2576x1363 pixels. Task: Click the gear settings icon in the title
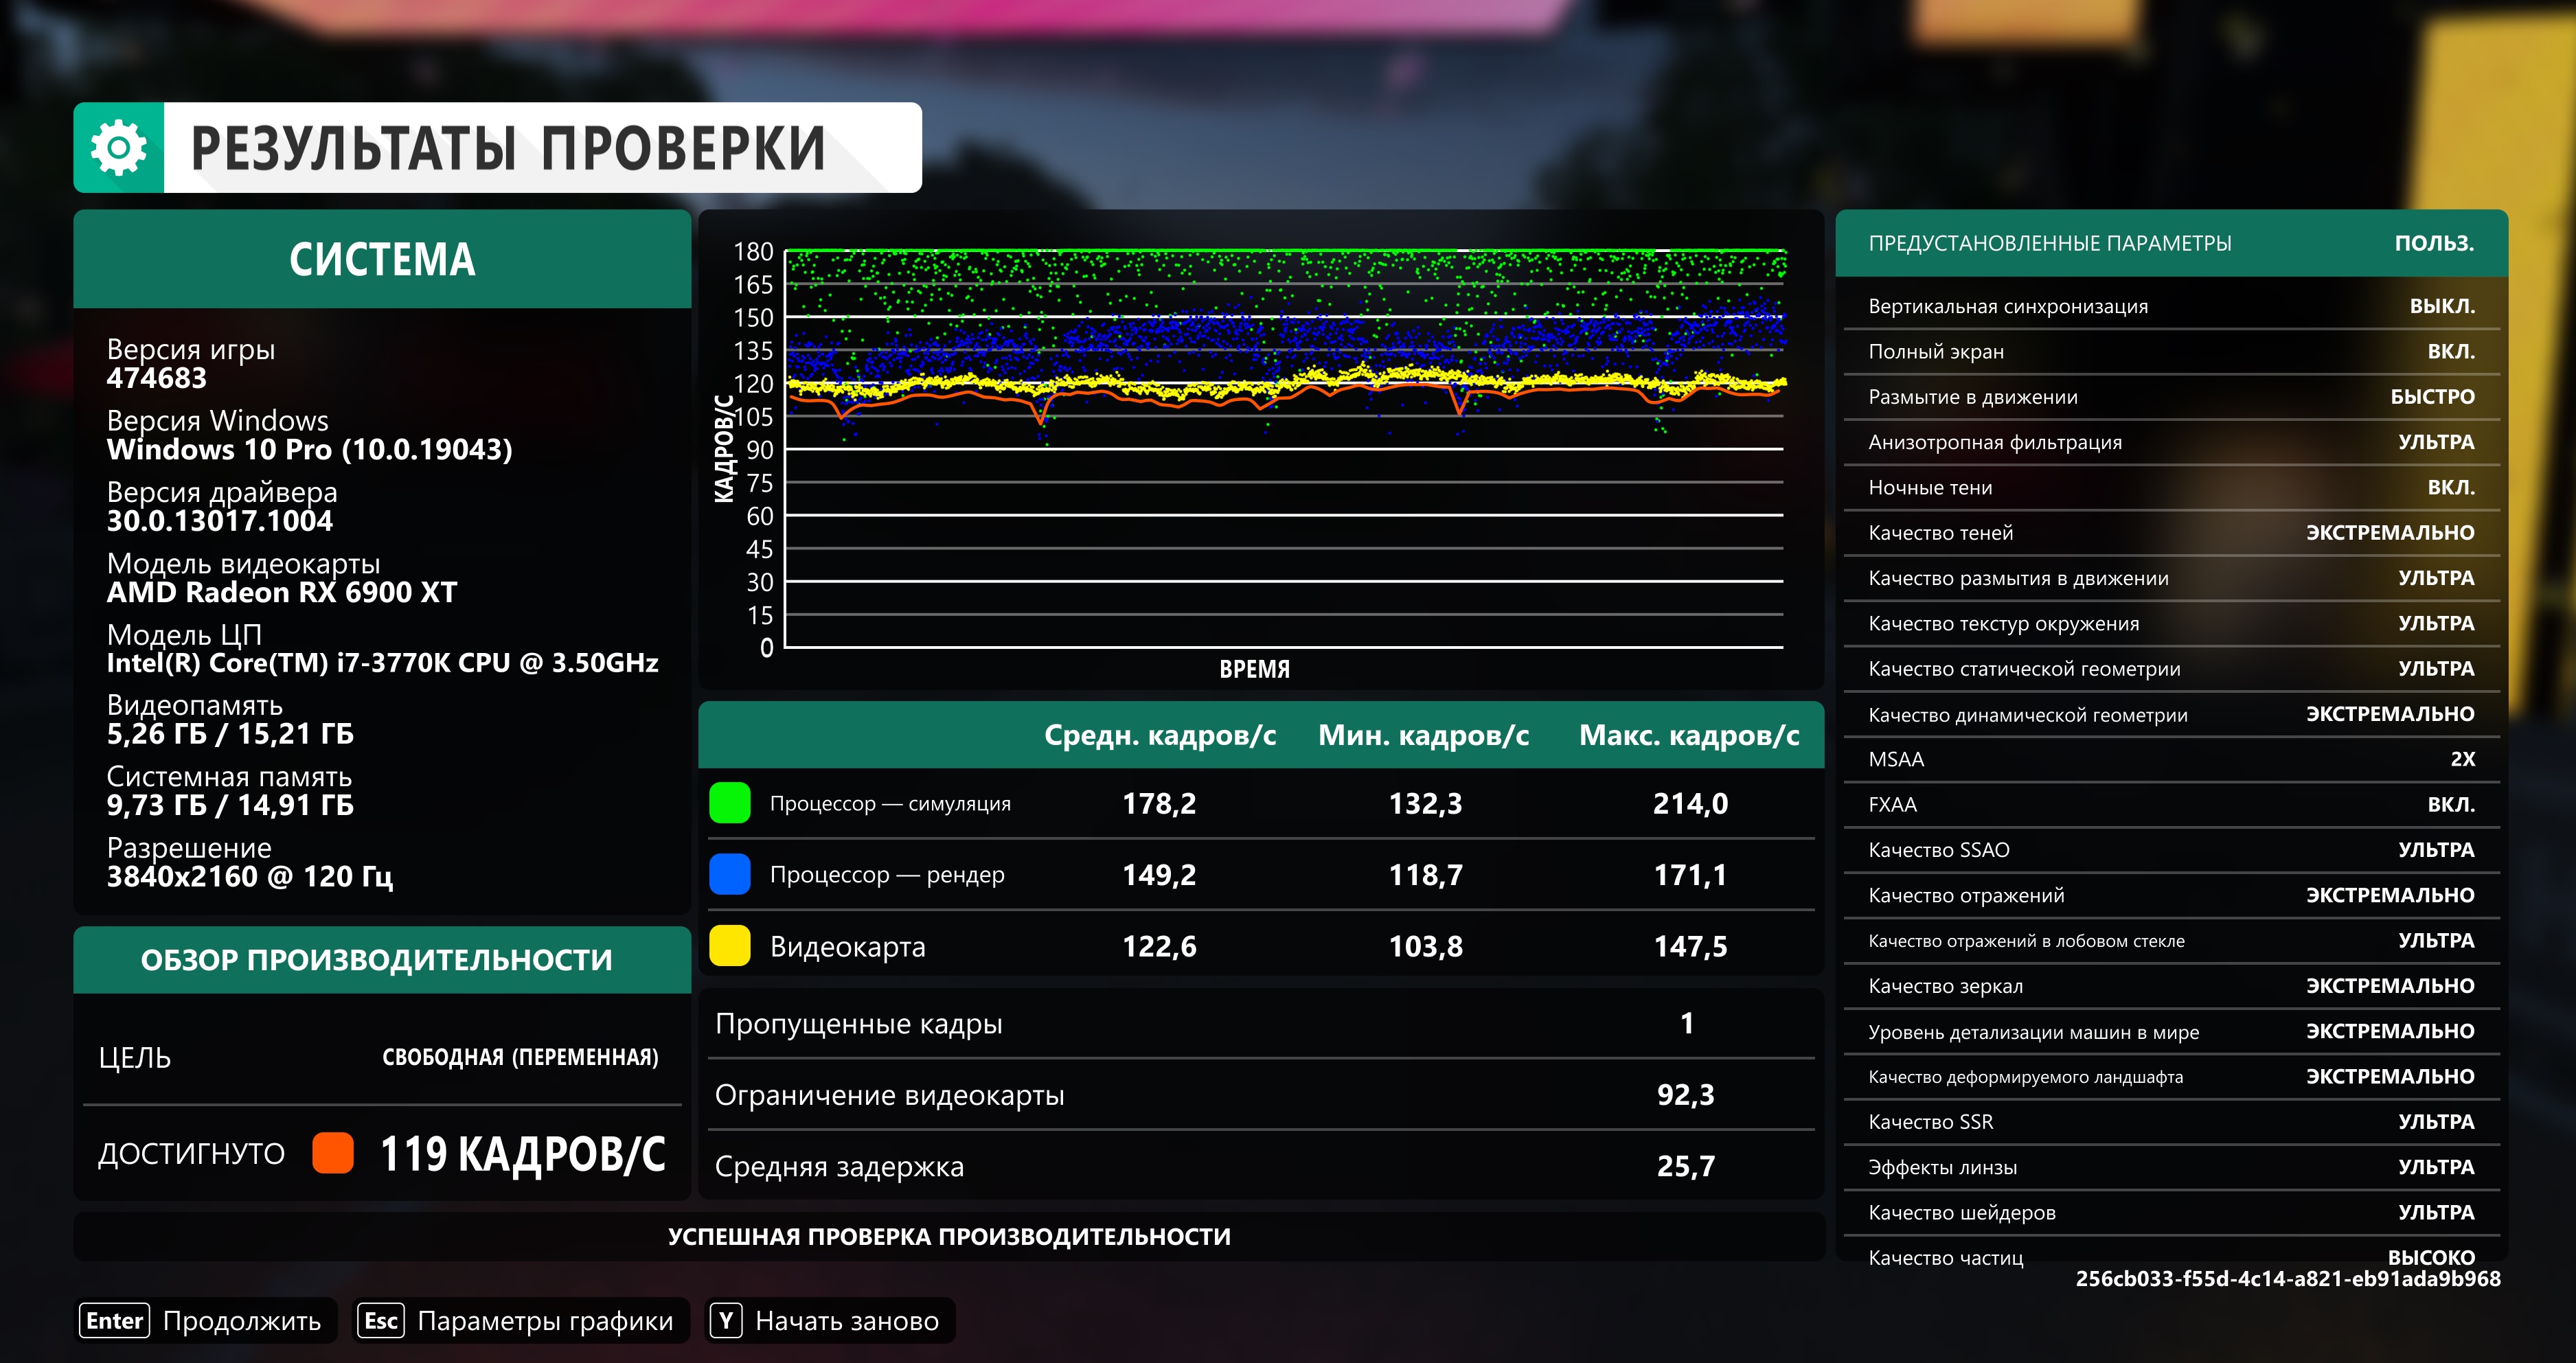point(118,147)
